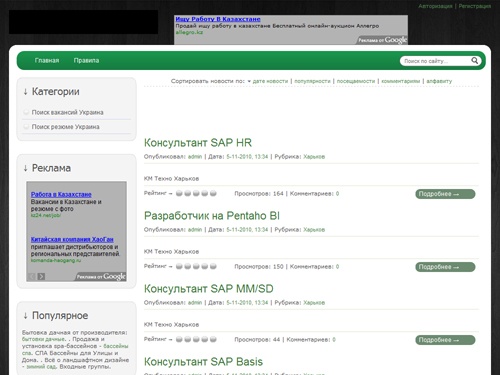Open the Главная menu item

click(x=47, y=61)
